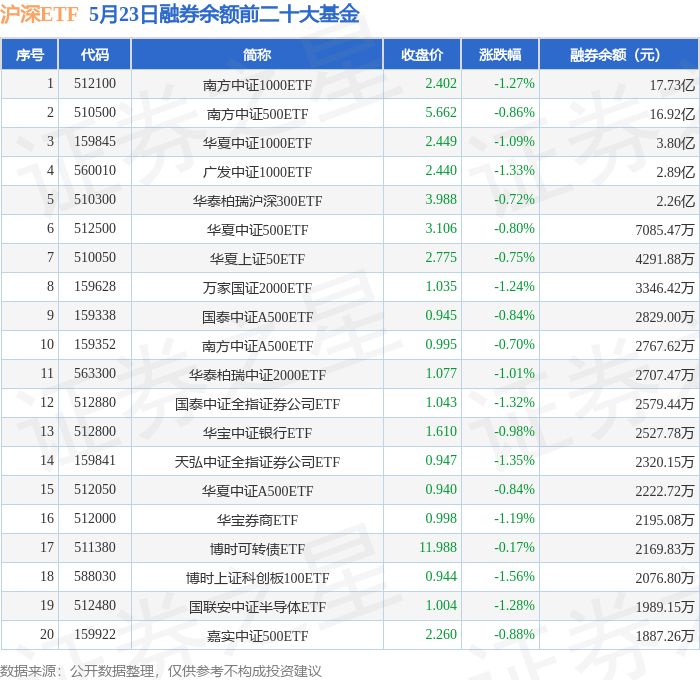Select the 涨跌幅 column header

tap(500, 54)
